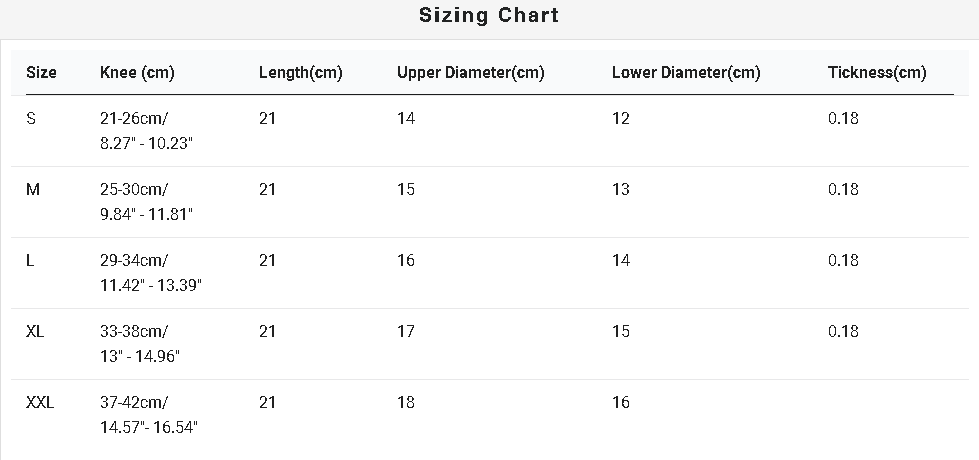
Task: Click the Tickness(cm) column header
Action: coord(877,72)
